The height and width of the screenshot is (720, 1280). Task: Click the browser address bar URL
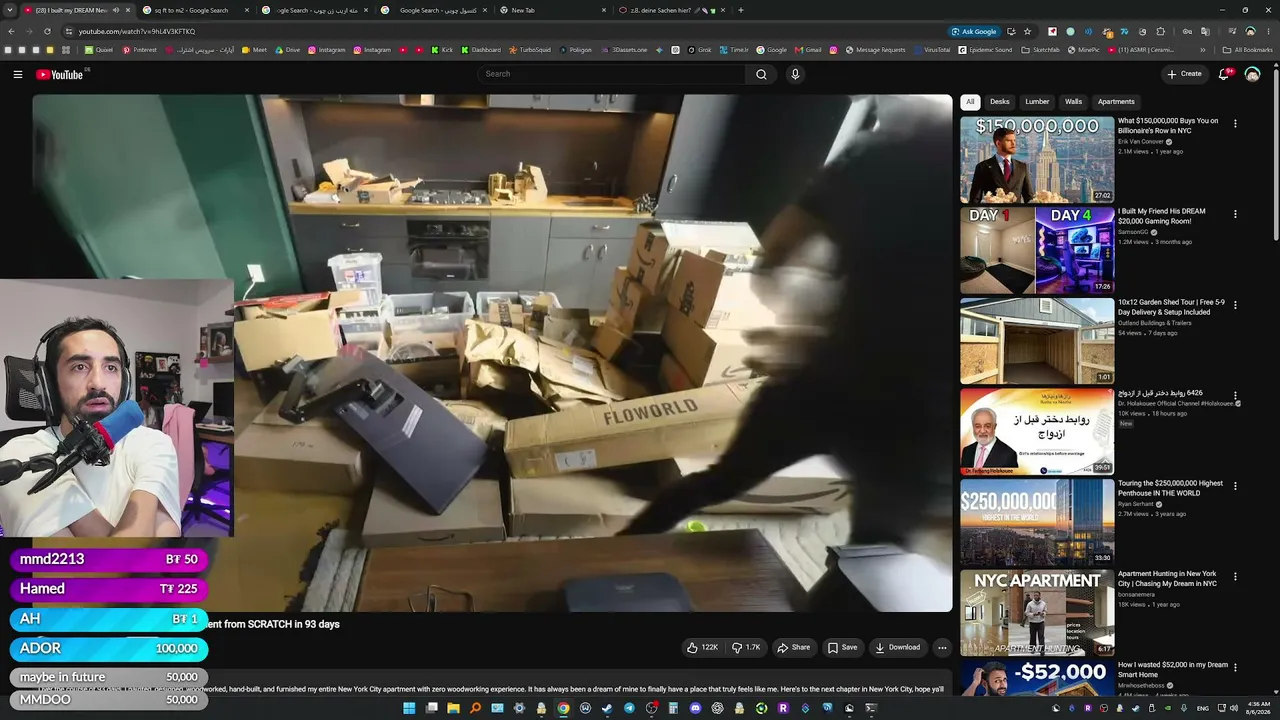(x=137, y=31)
